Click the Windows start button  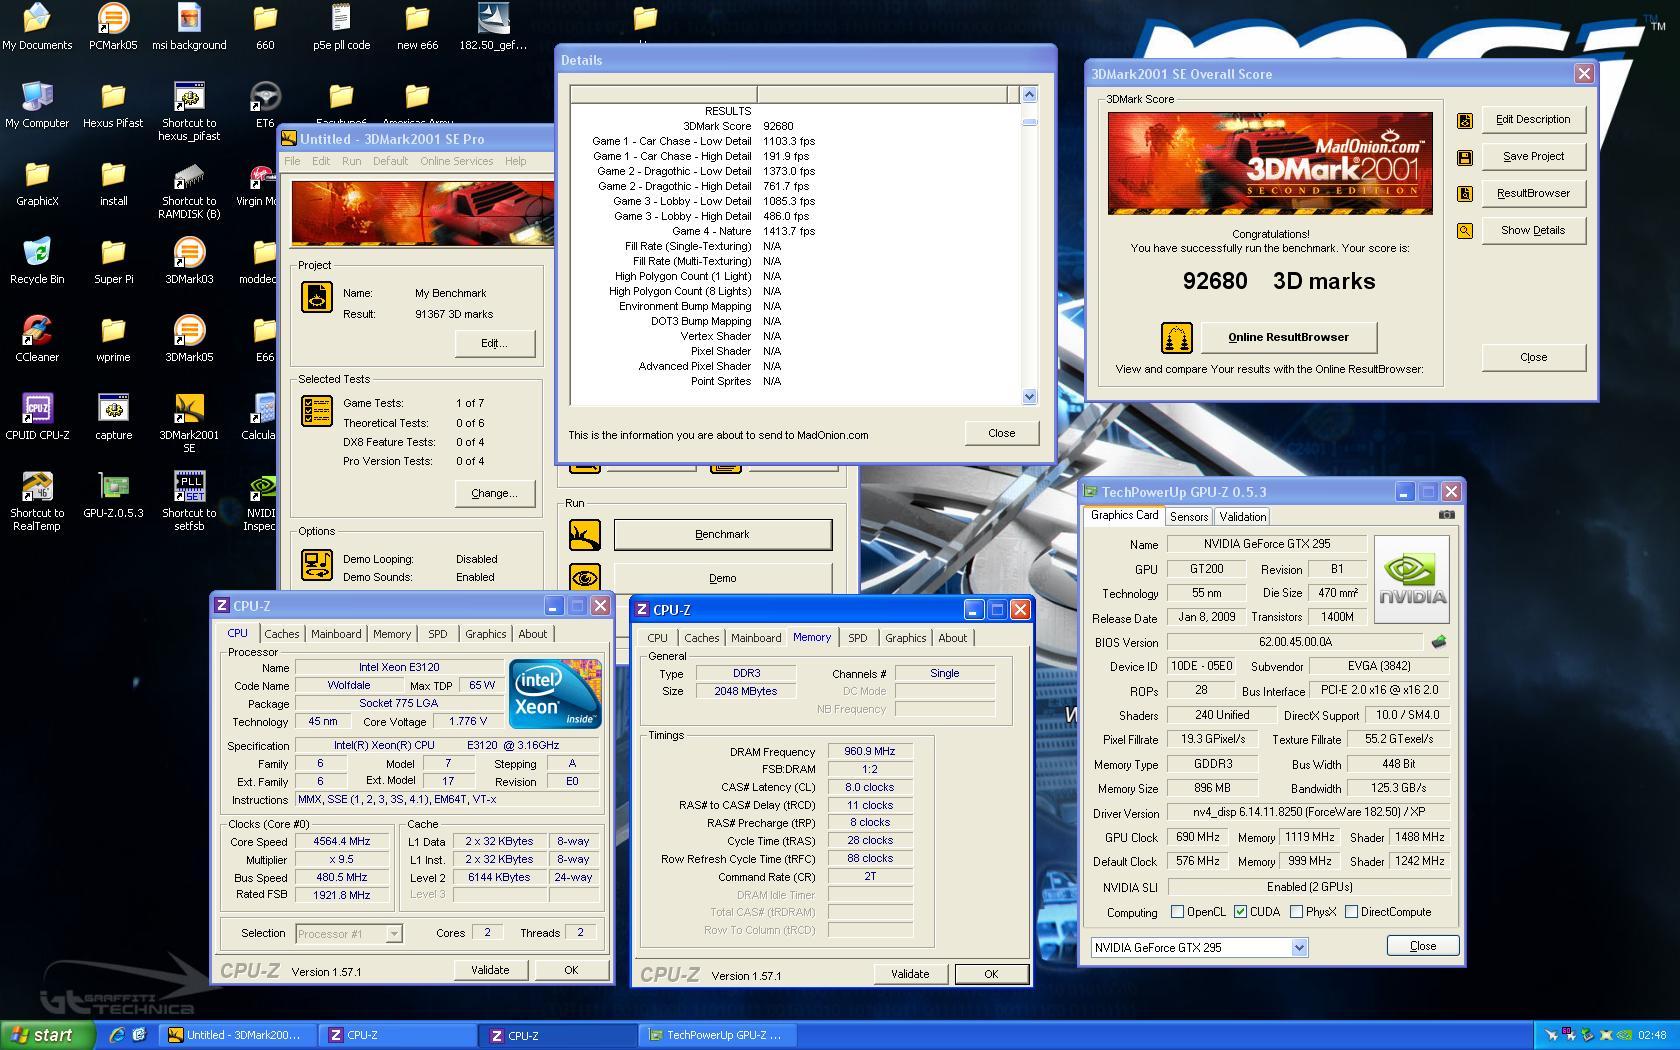pyautogui.click(x=46, y=1035)
